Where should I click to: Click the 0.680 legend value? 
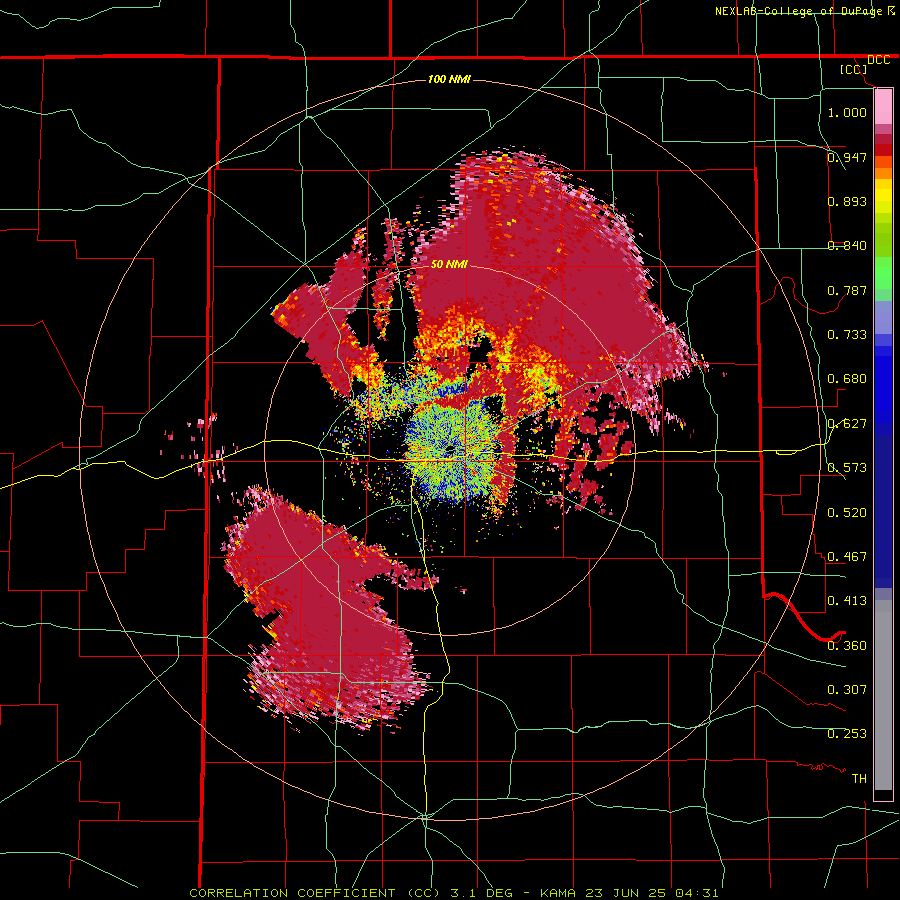847,379
